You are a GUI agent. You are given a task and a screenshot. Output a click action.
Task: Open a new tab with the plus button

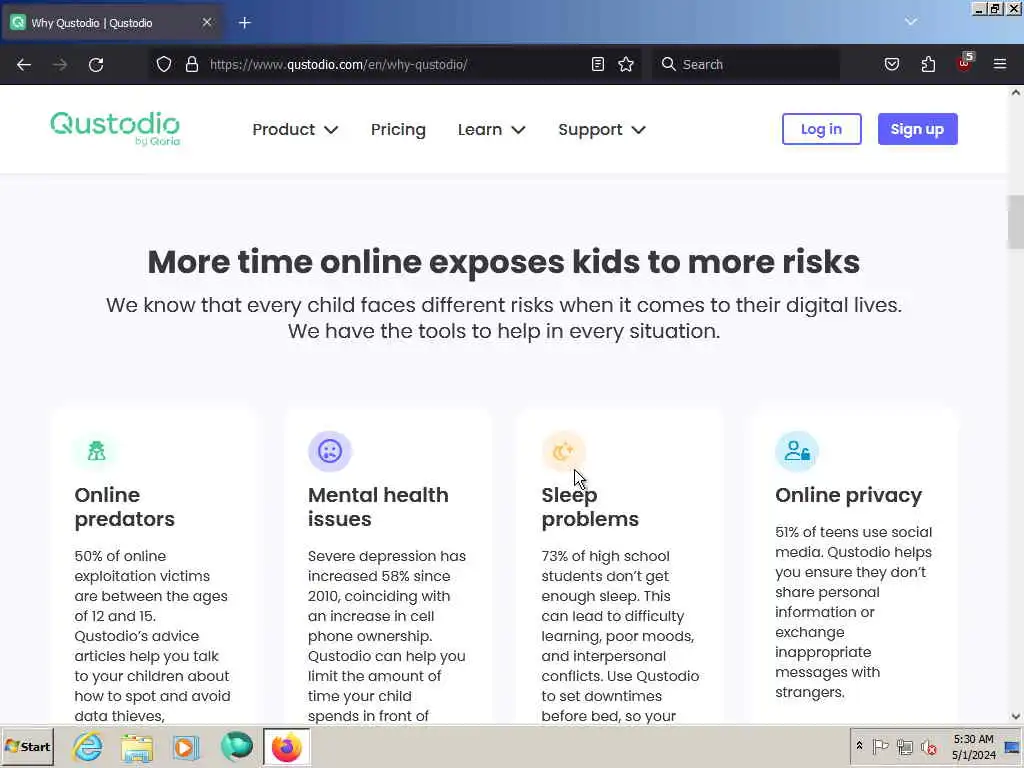244,23
